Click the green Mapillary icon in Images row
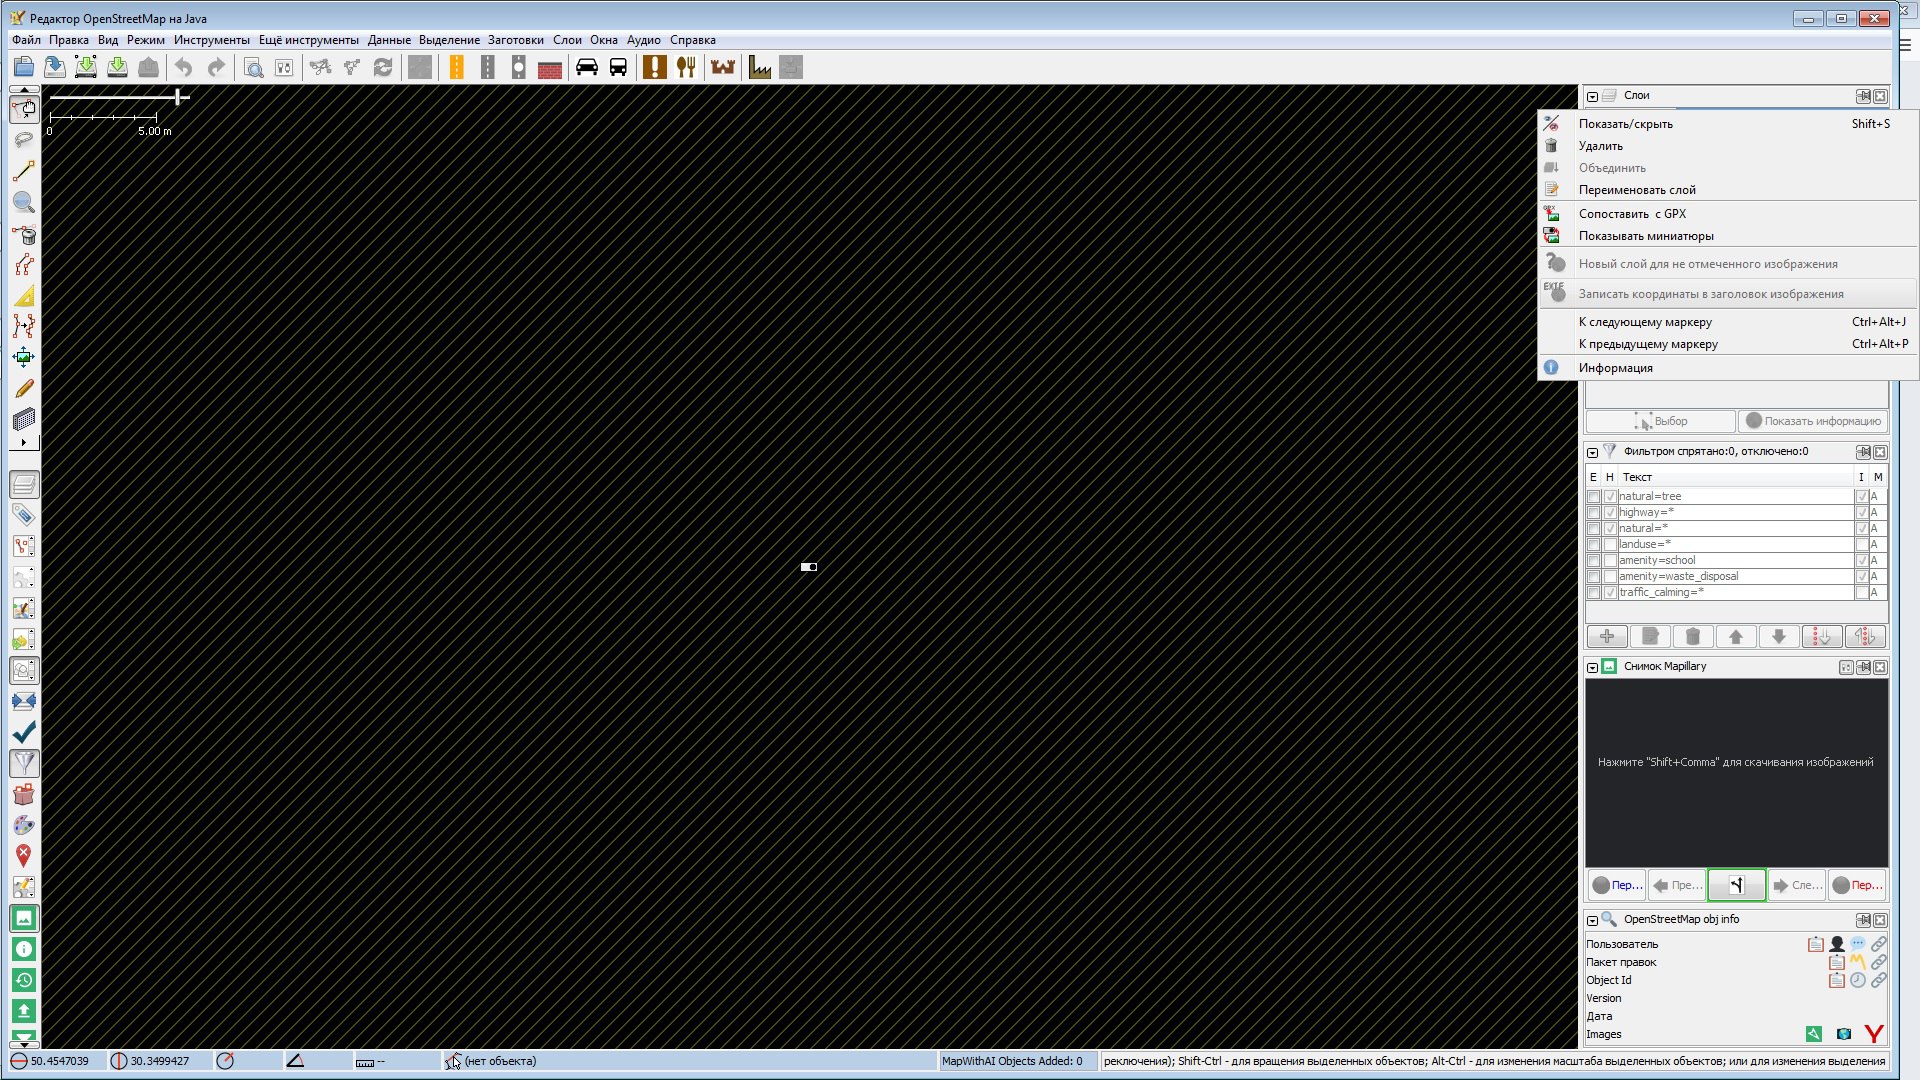 (x=1813, y=1034)
